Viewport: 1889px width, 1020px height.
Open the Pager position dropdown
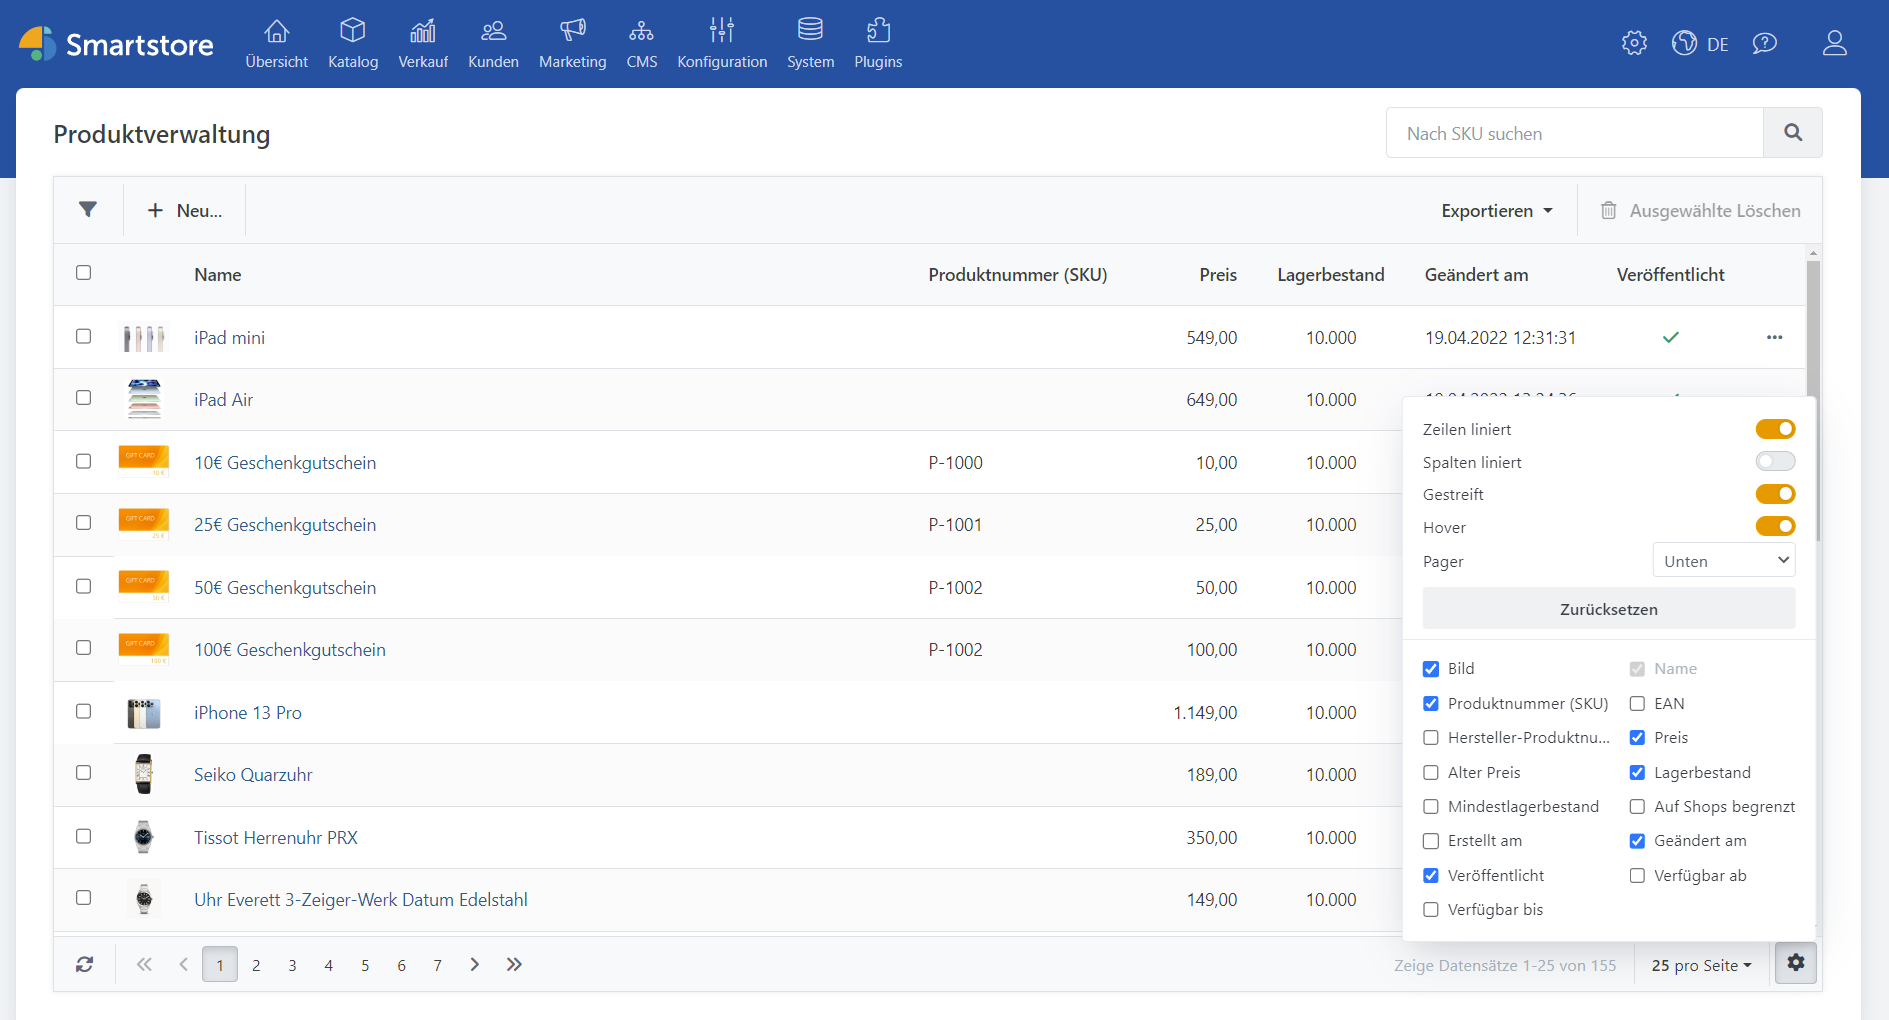1723,561
